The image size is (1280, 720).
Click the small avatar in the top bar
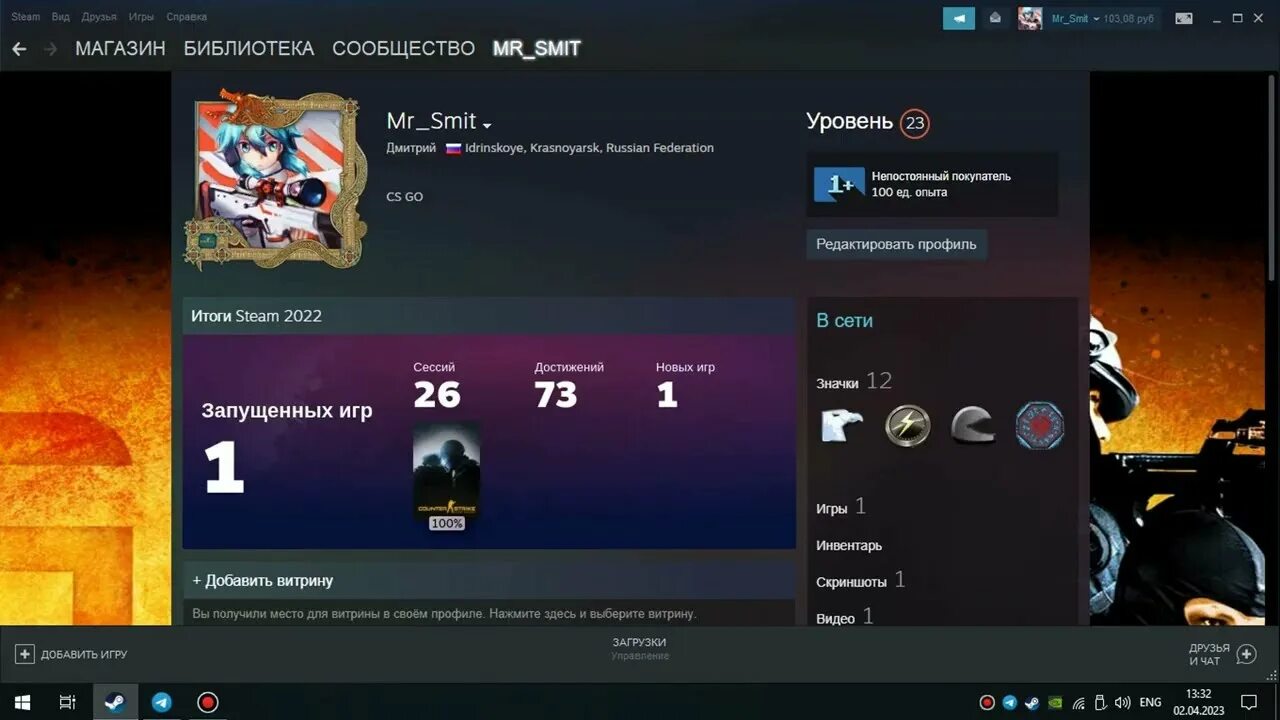coord(1030,18)
